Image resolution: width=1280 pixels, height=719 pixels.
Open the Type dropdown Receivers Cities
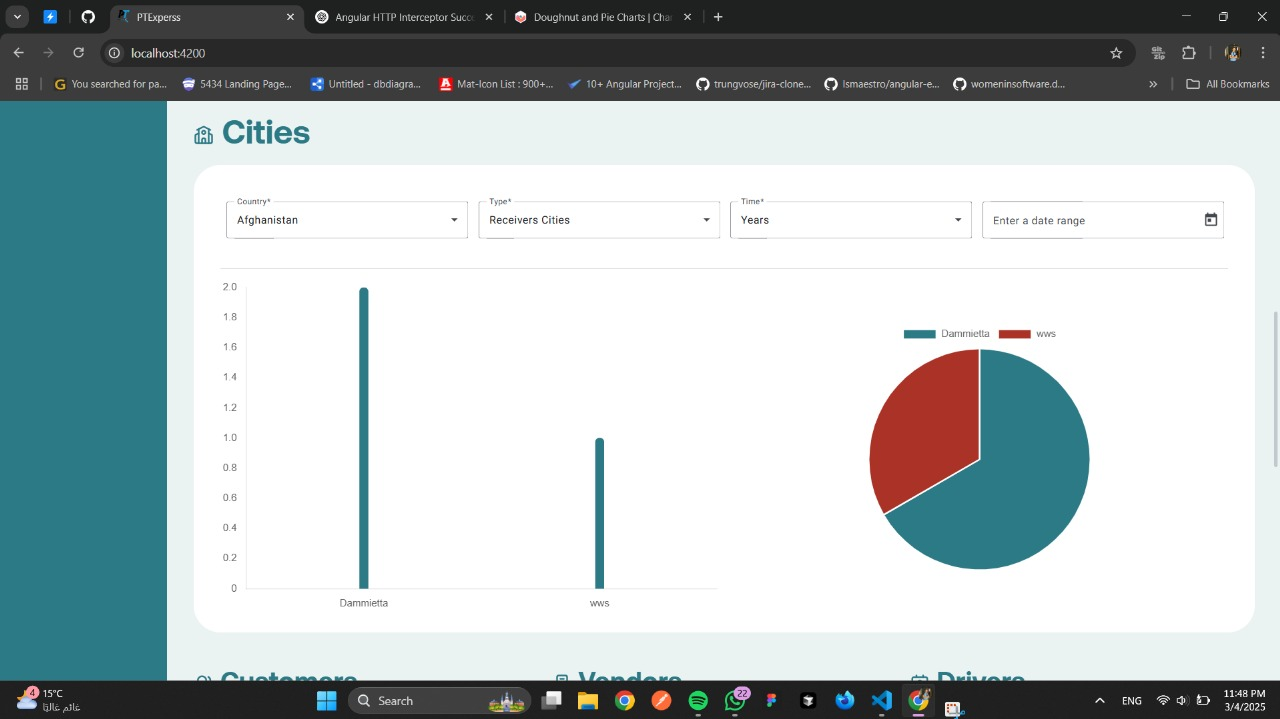coord(598,220)
